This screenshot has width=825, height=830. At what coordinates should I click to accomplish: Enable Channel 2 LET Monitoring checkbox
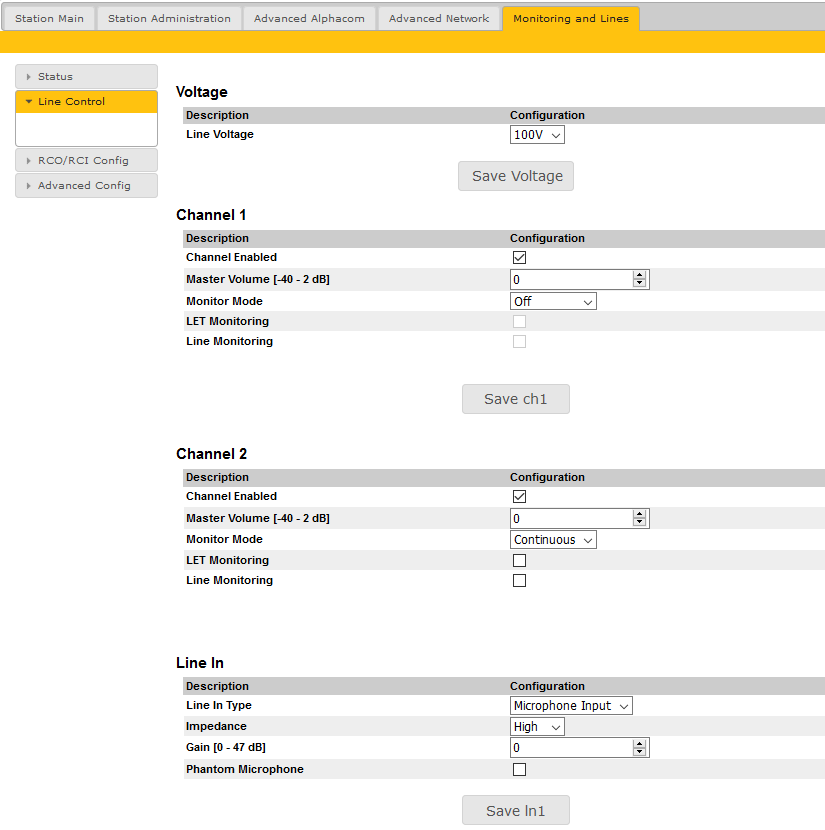point(519,561)
